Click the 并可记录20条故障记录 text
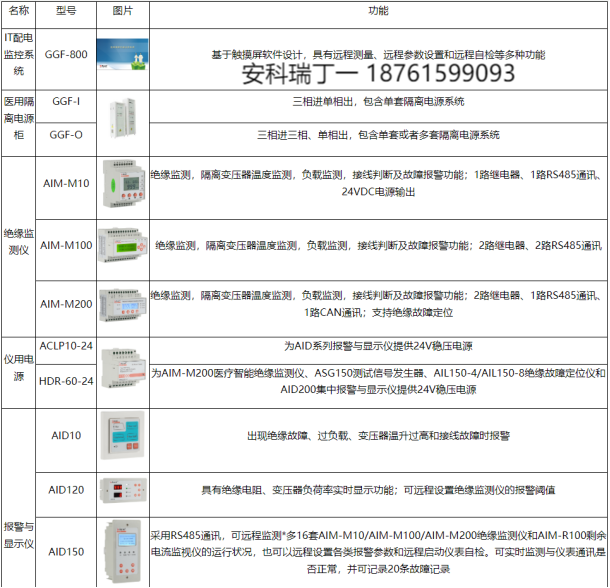Image resolution: width=610 pixels, height=588 pixels. click(x=399, y=569)
